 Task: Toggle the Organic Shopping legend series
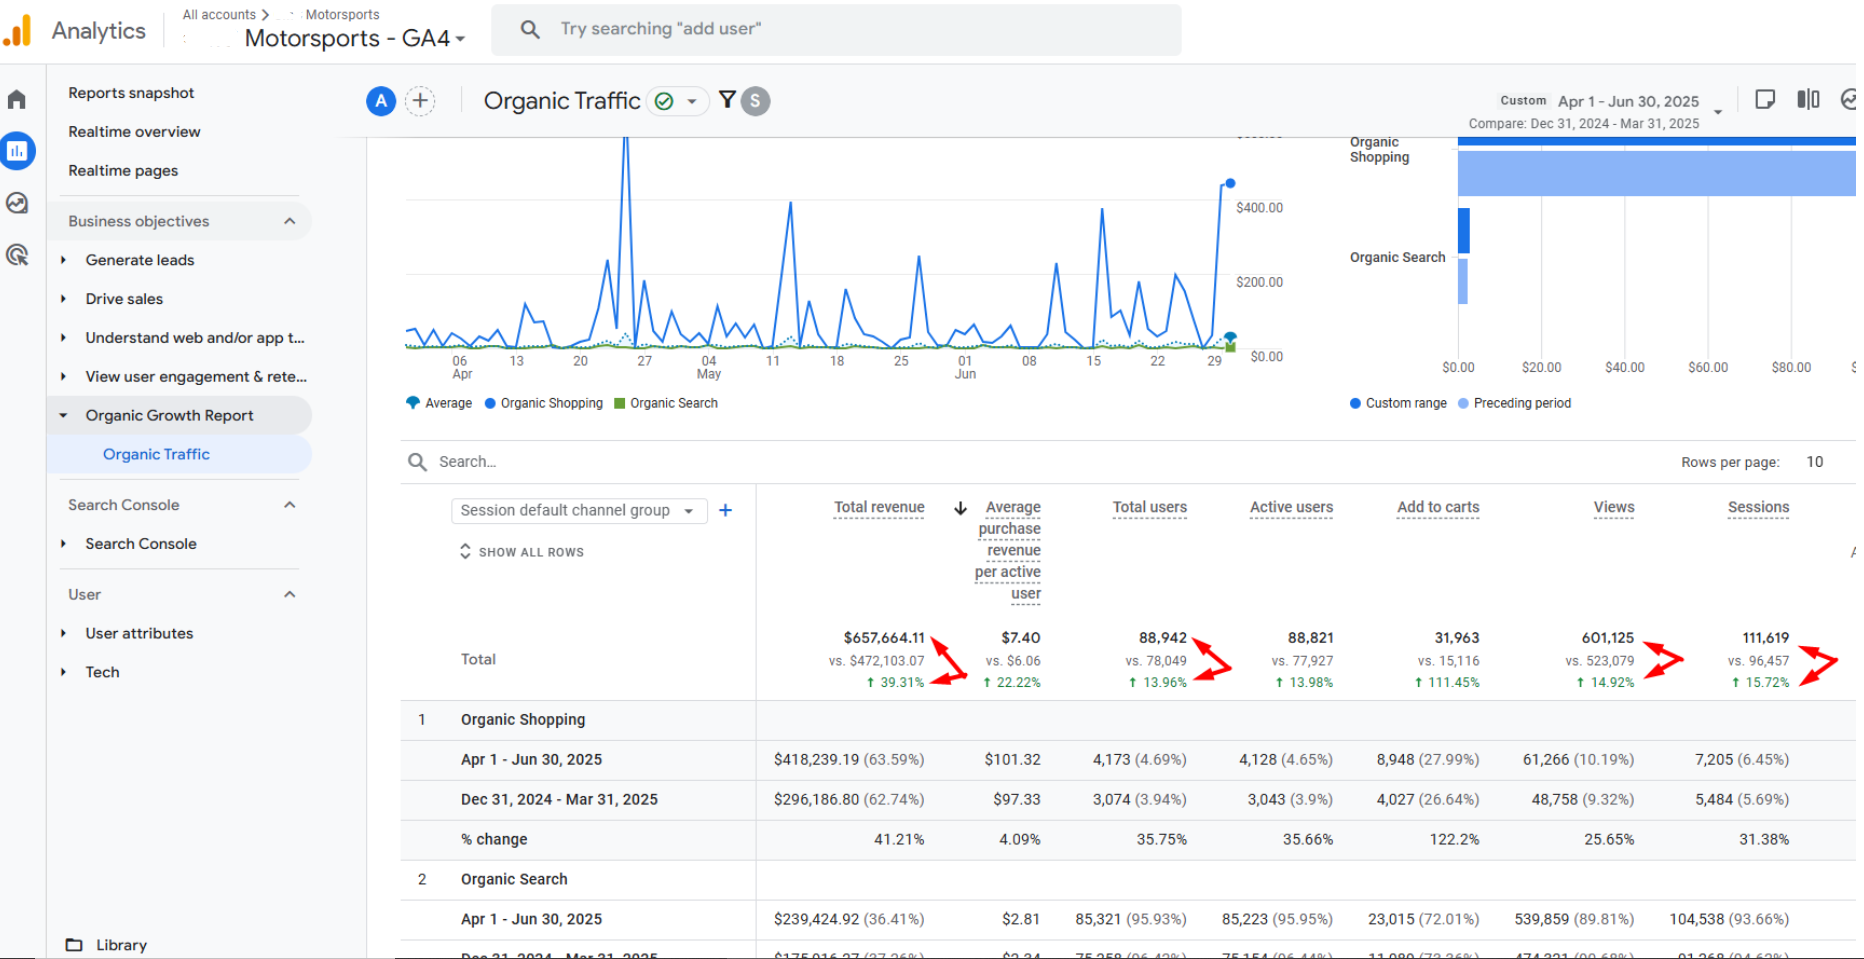click(x=543, y=403)
